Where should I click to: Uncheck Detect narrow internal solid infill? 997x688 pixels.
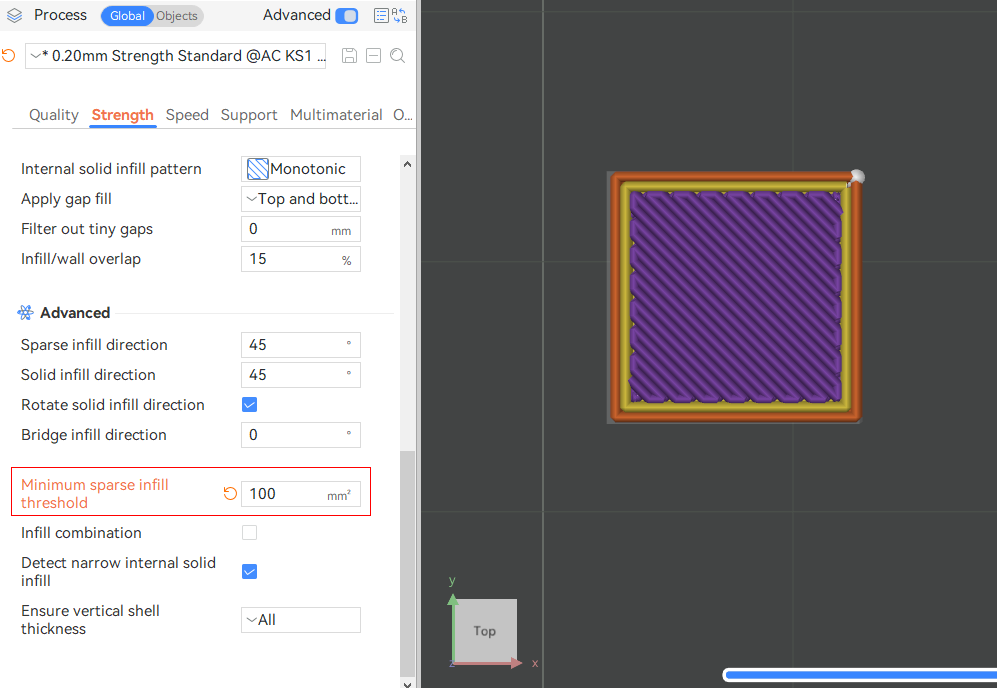[249, 572]
